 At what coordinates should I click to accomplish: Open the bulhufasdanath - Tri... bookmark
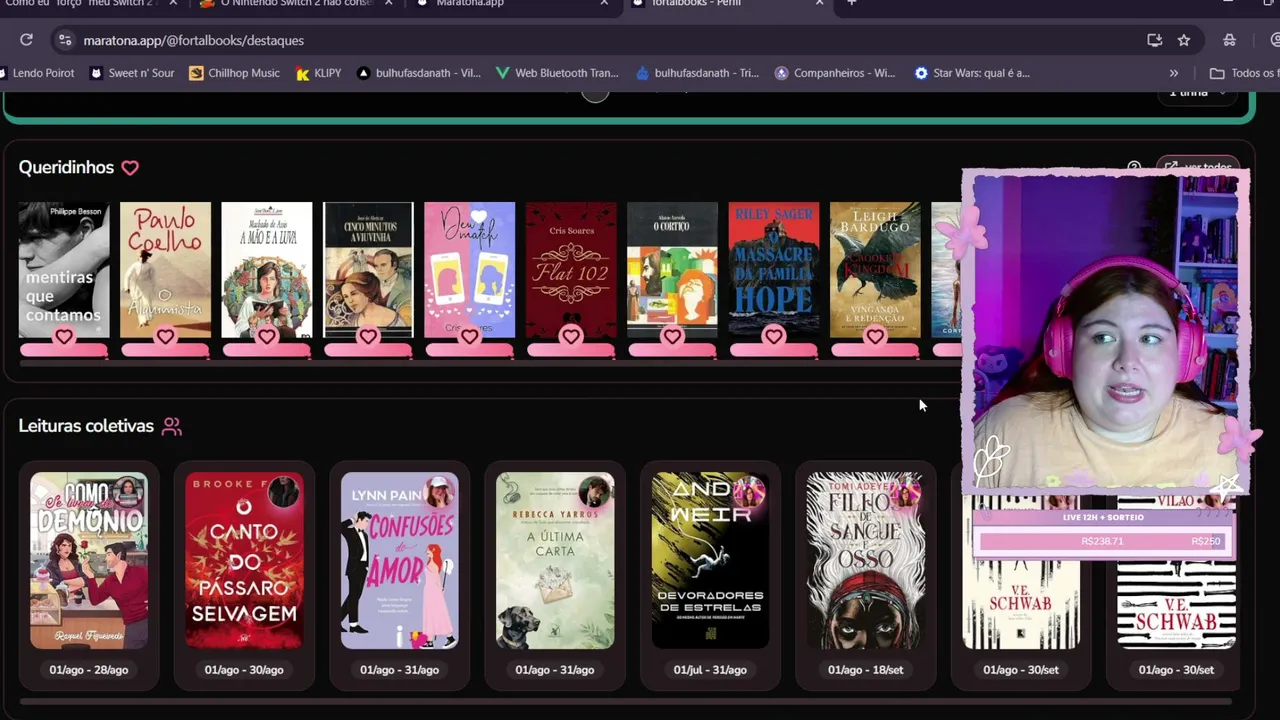tap(698, 73)
